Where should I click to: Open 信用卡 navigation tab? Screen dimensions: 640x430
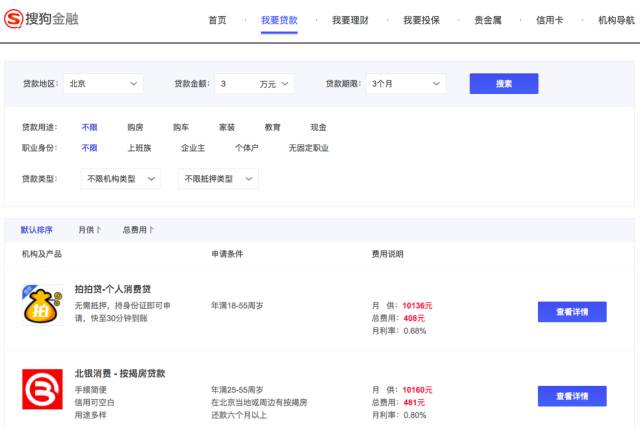coord(549,20)
